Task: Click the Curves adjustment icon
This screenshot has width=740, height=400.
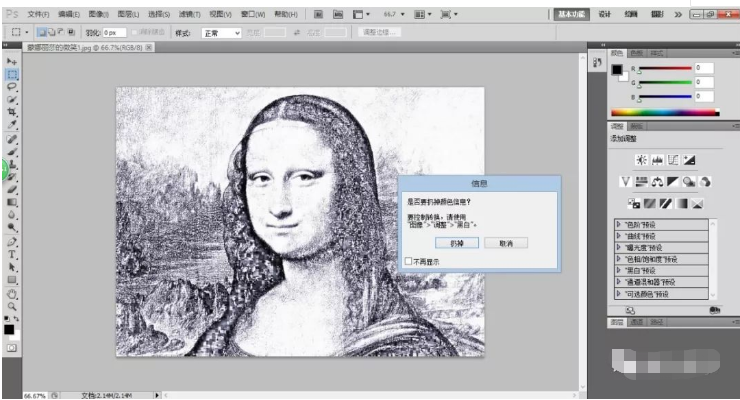Action: 673,160
